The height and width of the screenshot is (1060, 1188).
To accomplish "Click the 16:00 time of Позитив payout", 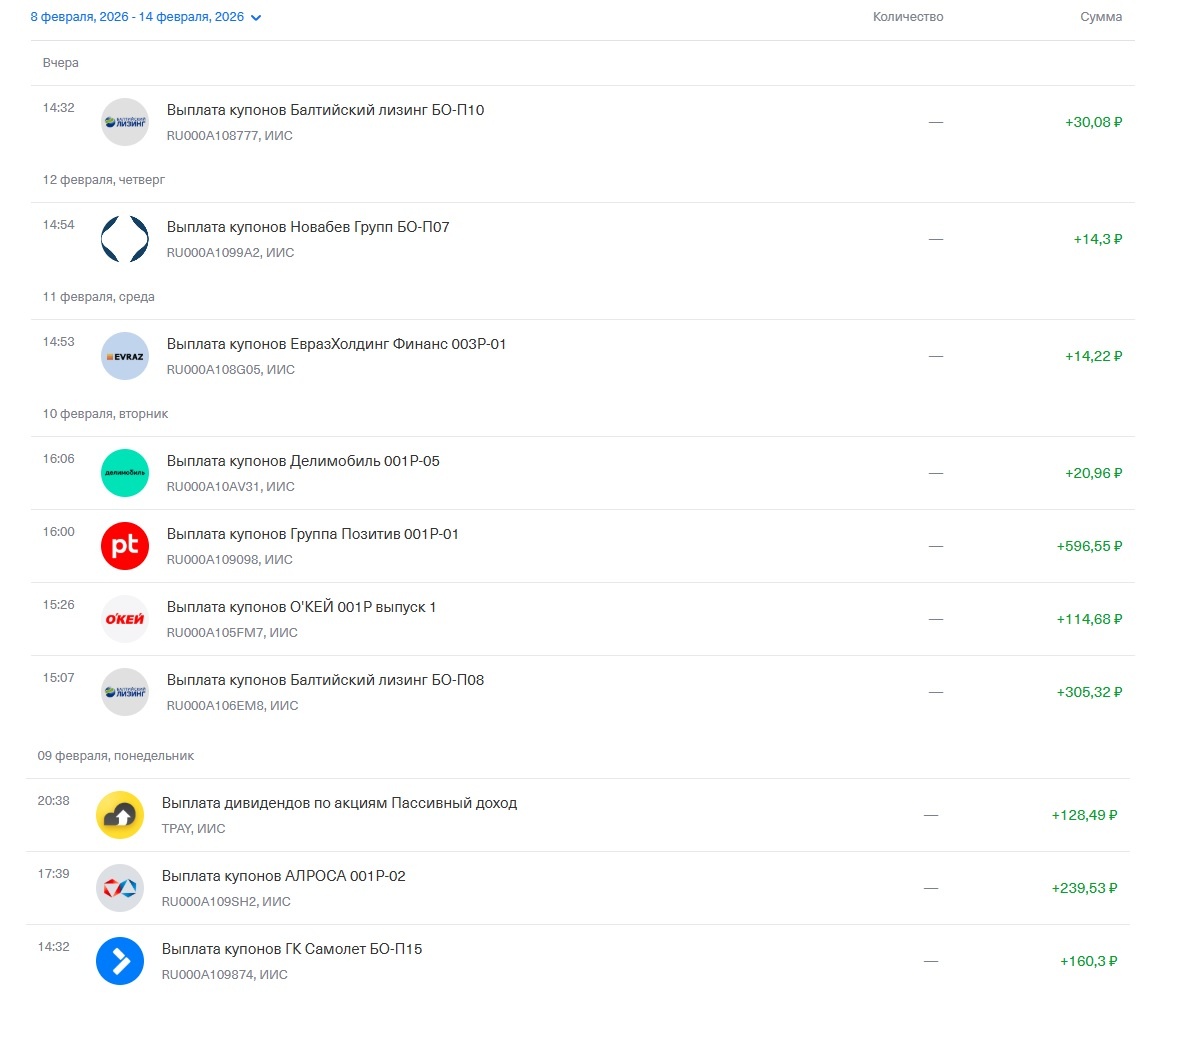I will [58, 532].
